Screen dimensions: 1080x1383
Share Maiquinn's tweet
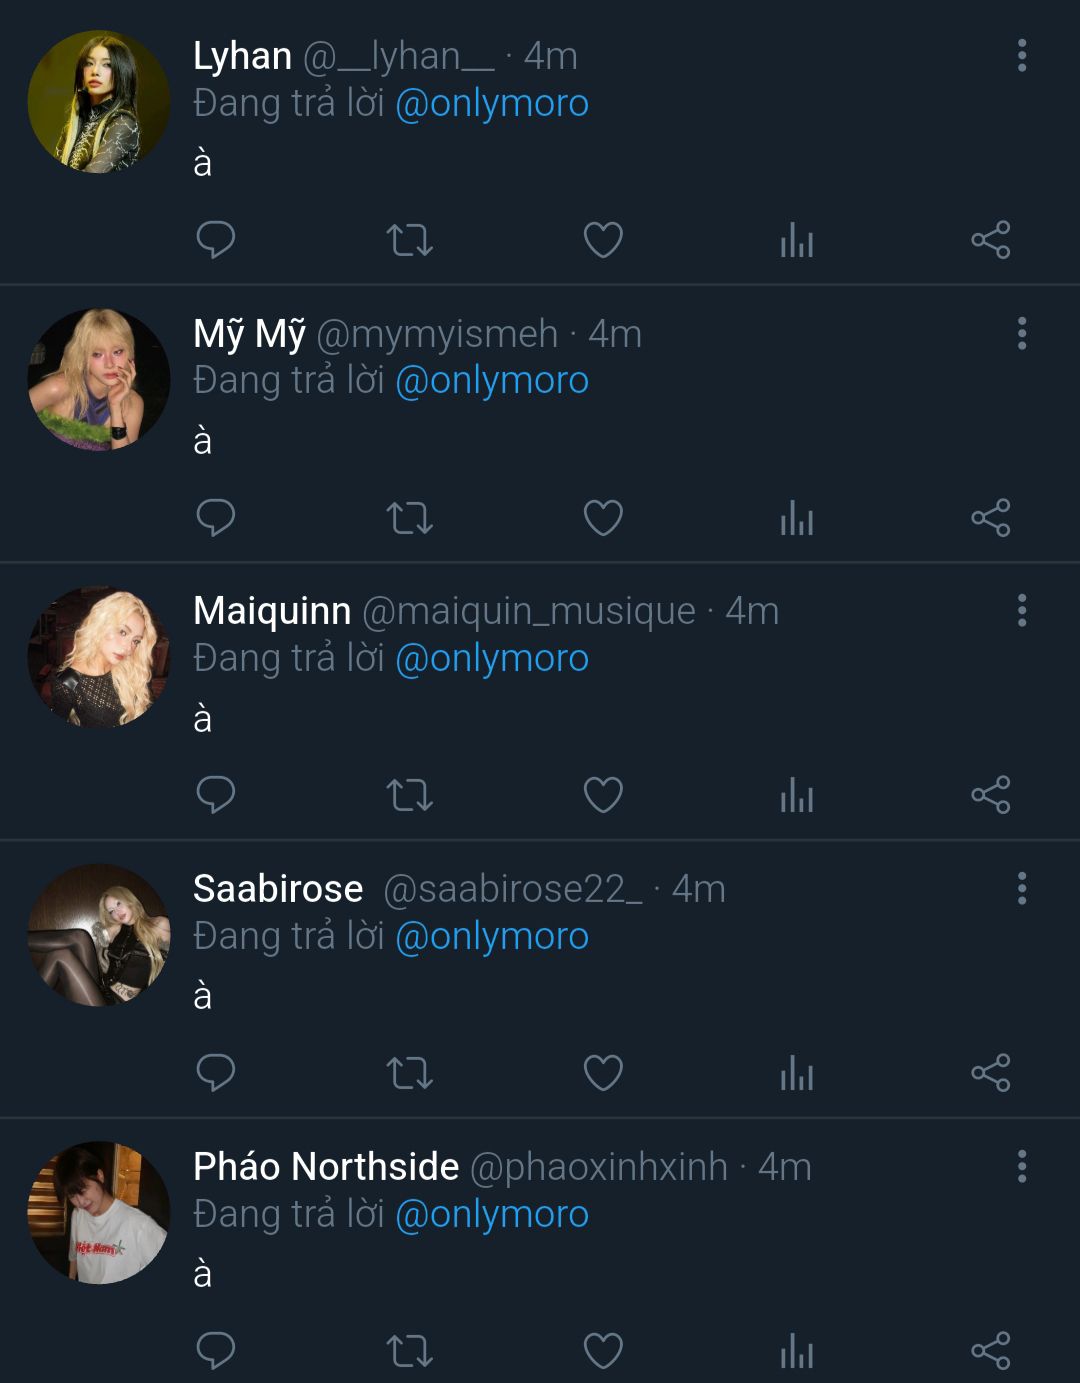click(x=990, y=796)
